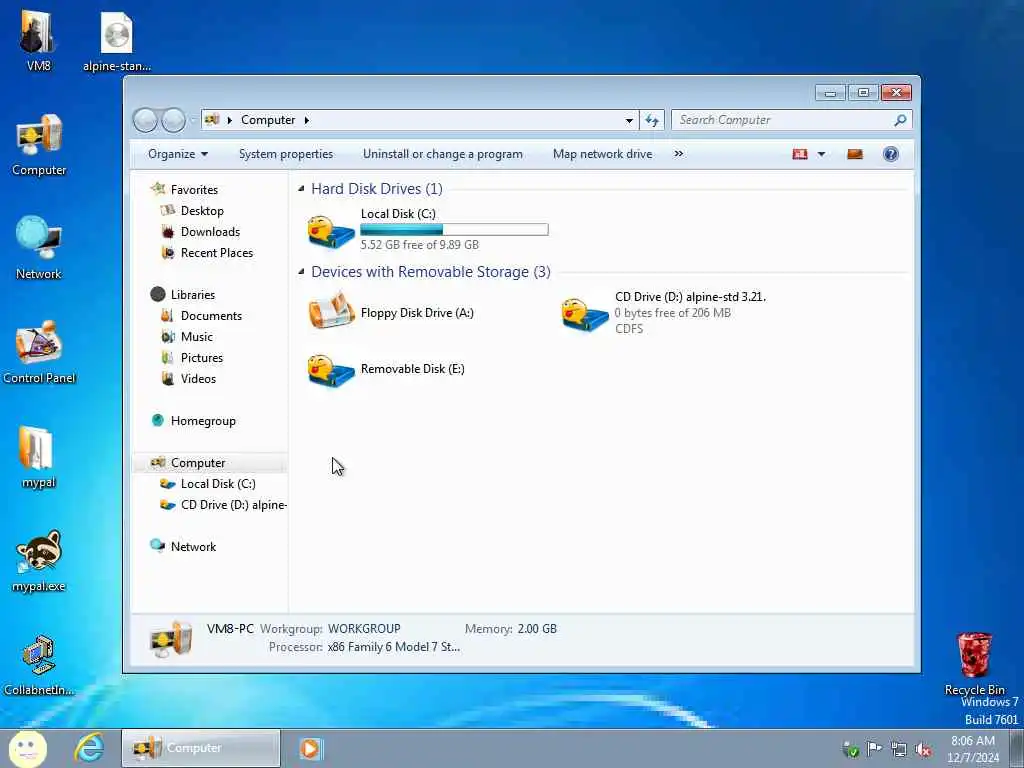Collapse the Hard Disk Drives group

(301, 189)
